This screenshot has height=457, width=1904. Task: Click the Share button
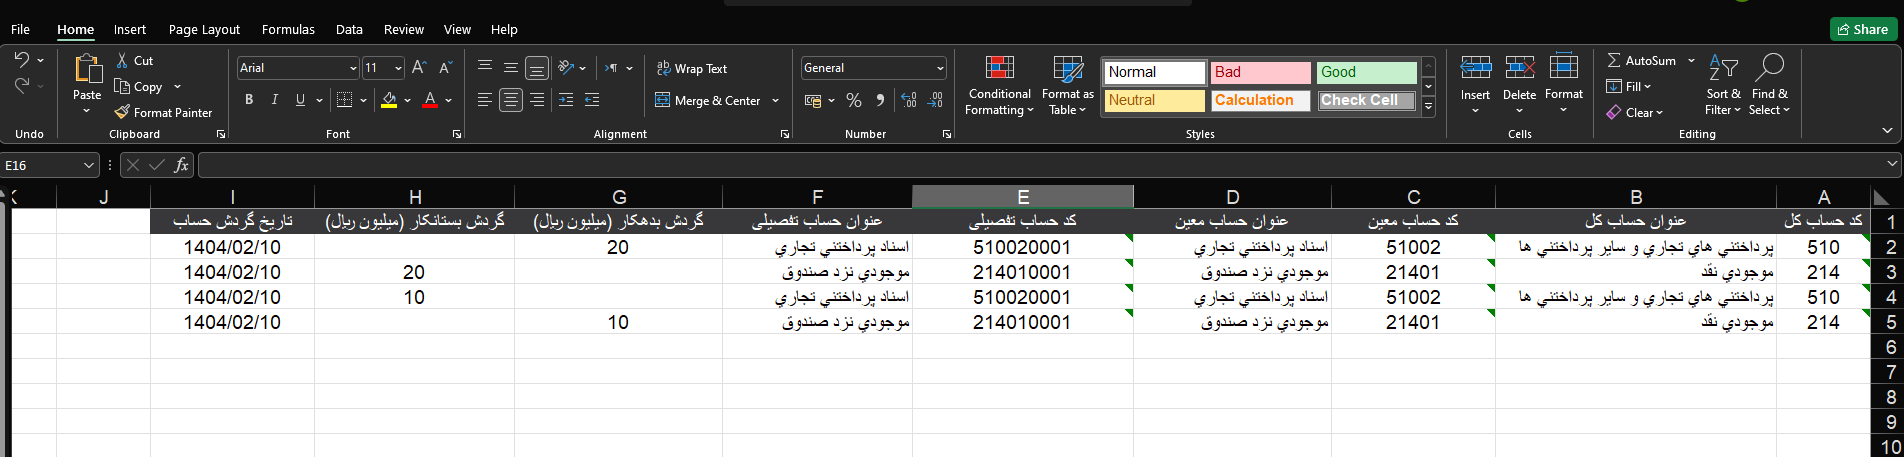tap(1863, 29)
